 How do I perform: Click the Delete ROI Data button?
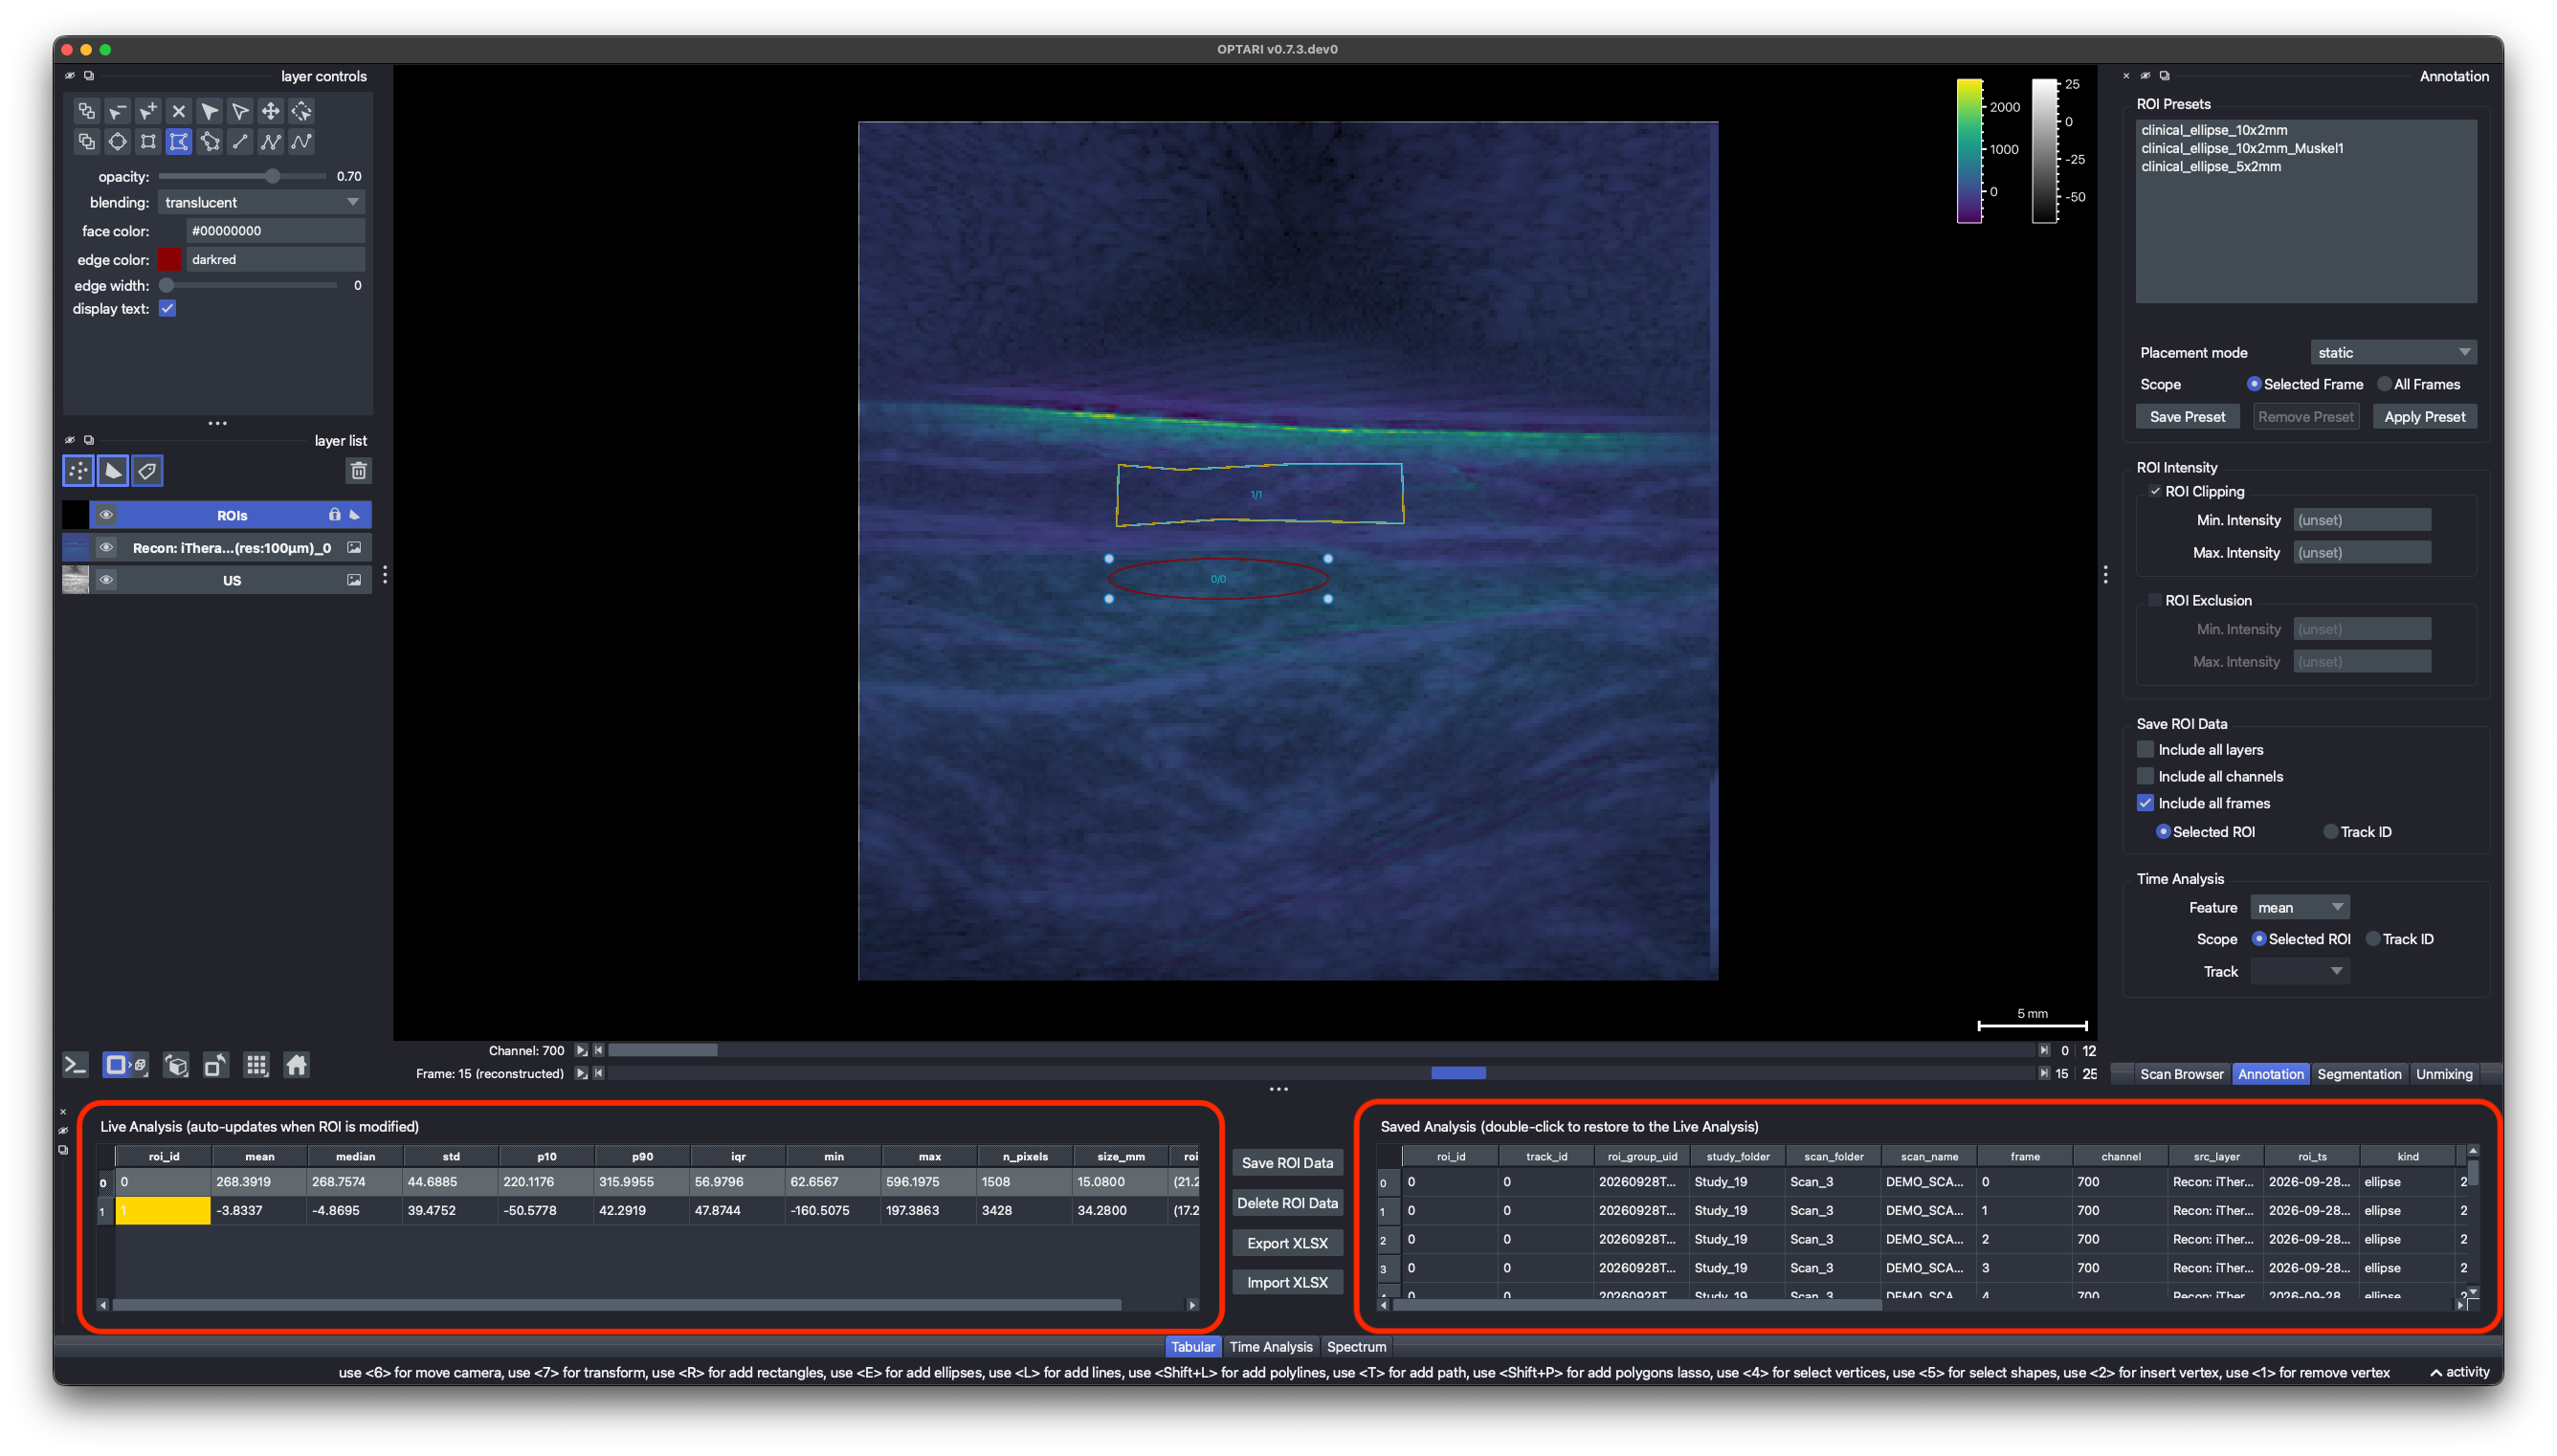coord(1287,1203)
